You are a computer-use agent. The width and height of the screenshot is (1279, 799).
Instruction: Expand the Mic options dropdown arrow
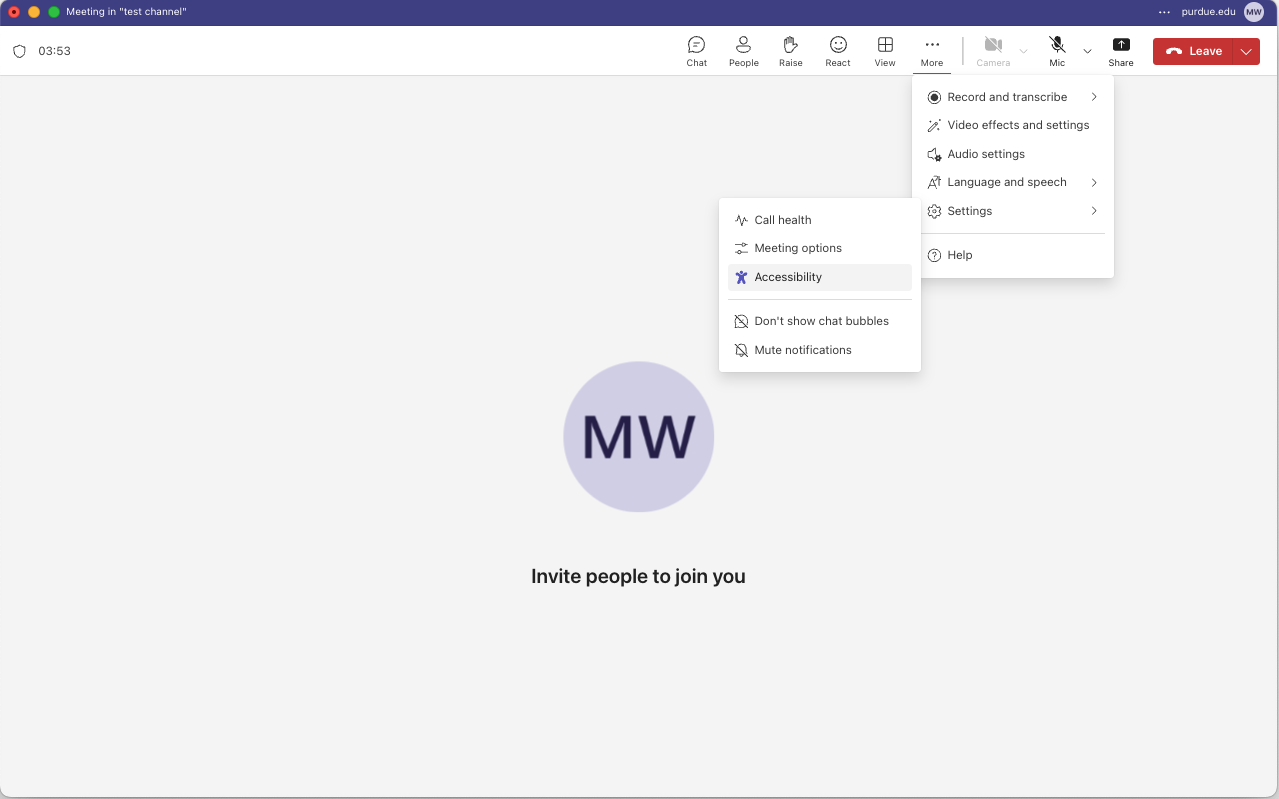pyautogui.click(x=1087, y=51)
